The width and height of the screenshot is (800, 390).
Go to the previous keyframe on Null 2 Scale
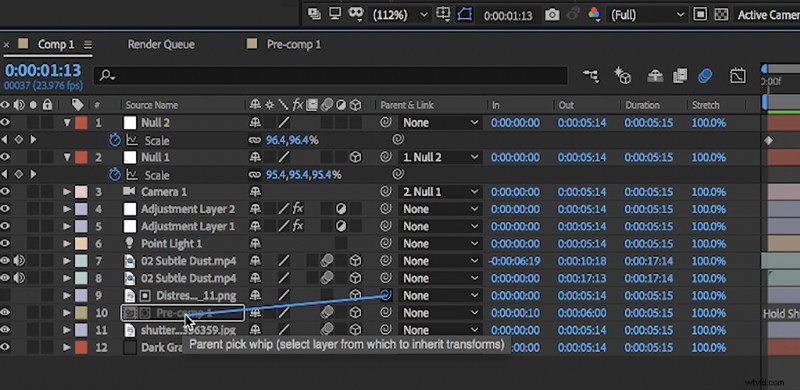(5, 139)
